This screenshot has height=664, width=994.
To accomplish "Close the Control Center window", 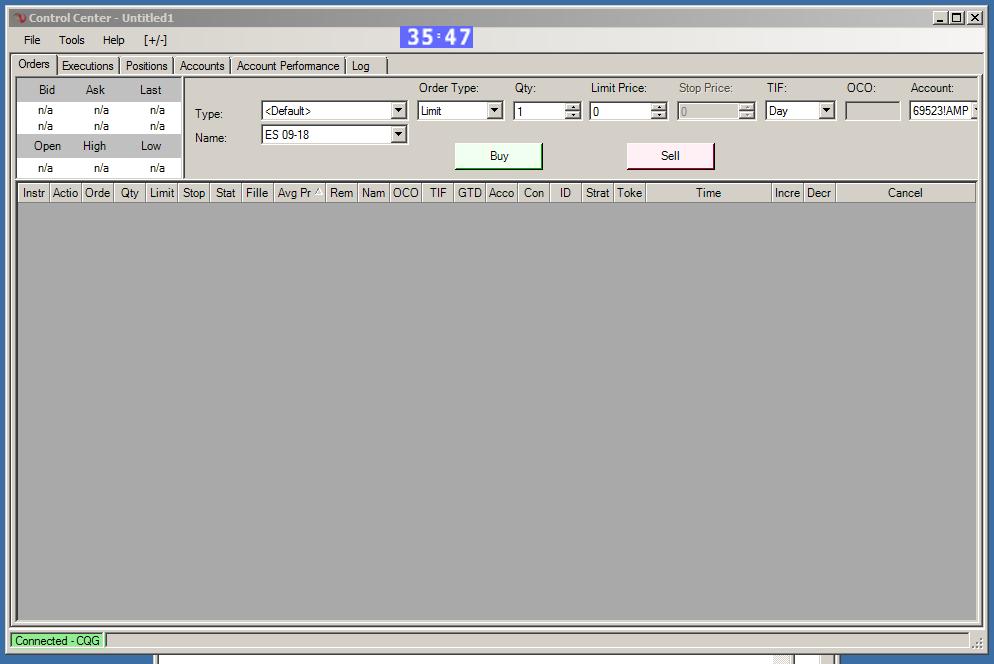I will pos(976,18).
